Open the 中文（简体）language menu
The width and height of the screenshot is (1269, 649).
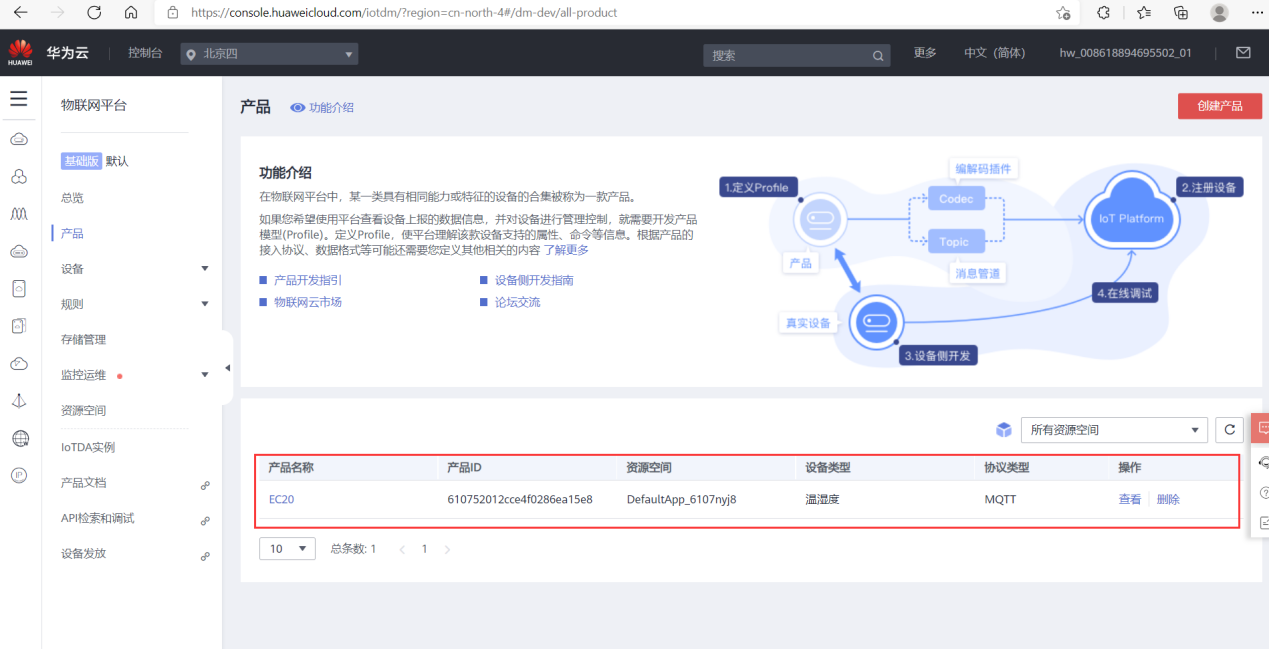[994, 53]
